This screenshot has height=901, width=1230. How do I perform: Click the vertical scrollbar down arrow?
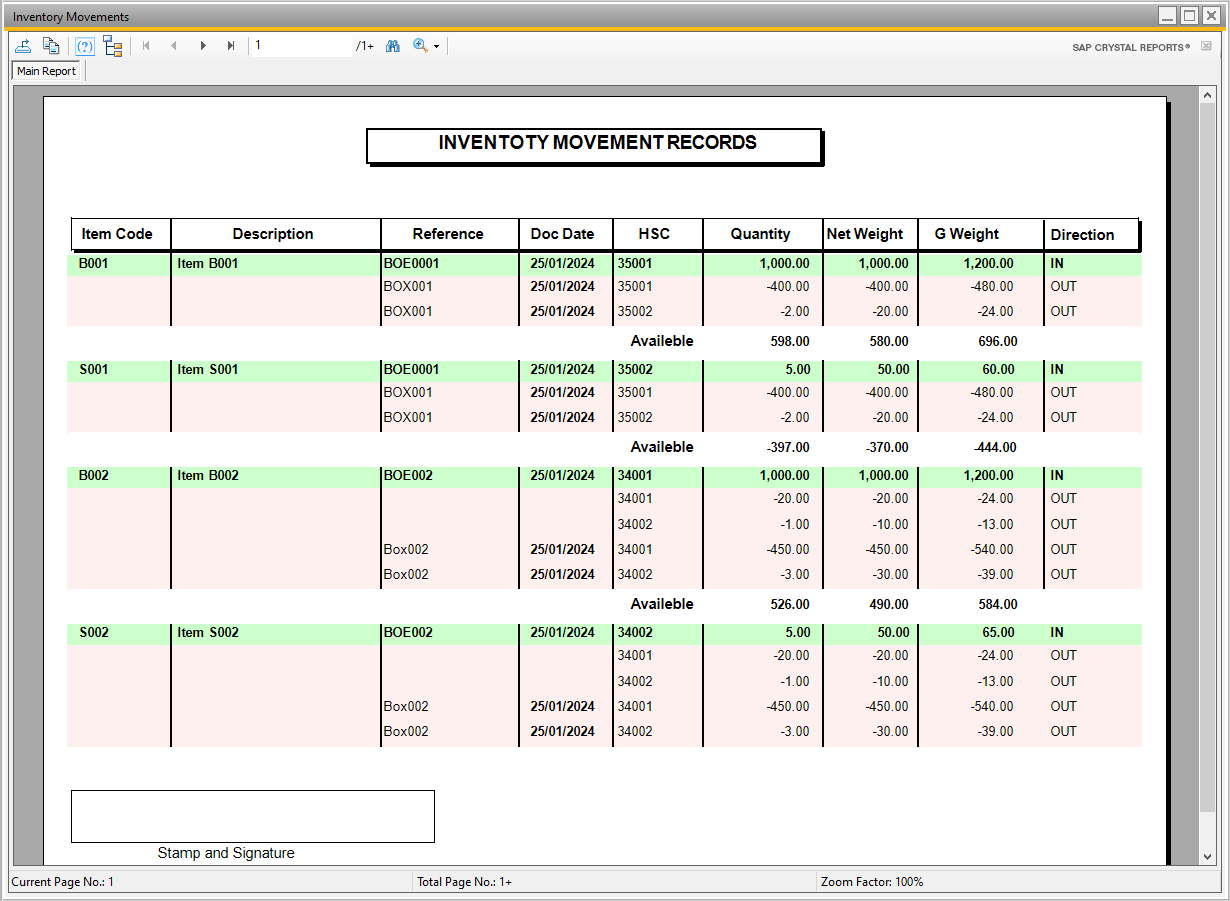[x=1206, y=857]
